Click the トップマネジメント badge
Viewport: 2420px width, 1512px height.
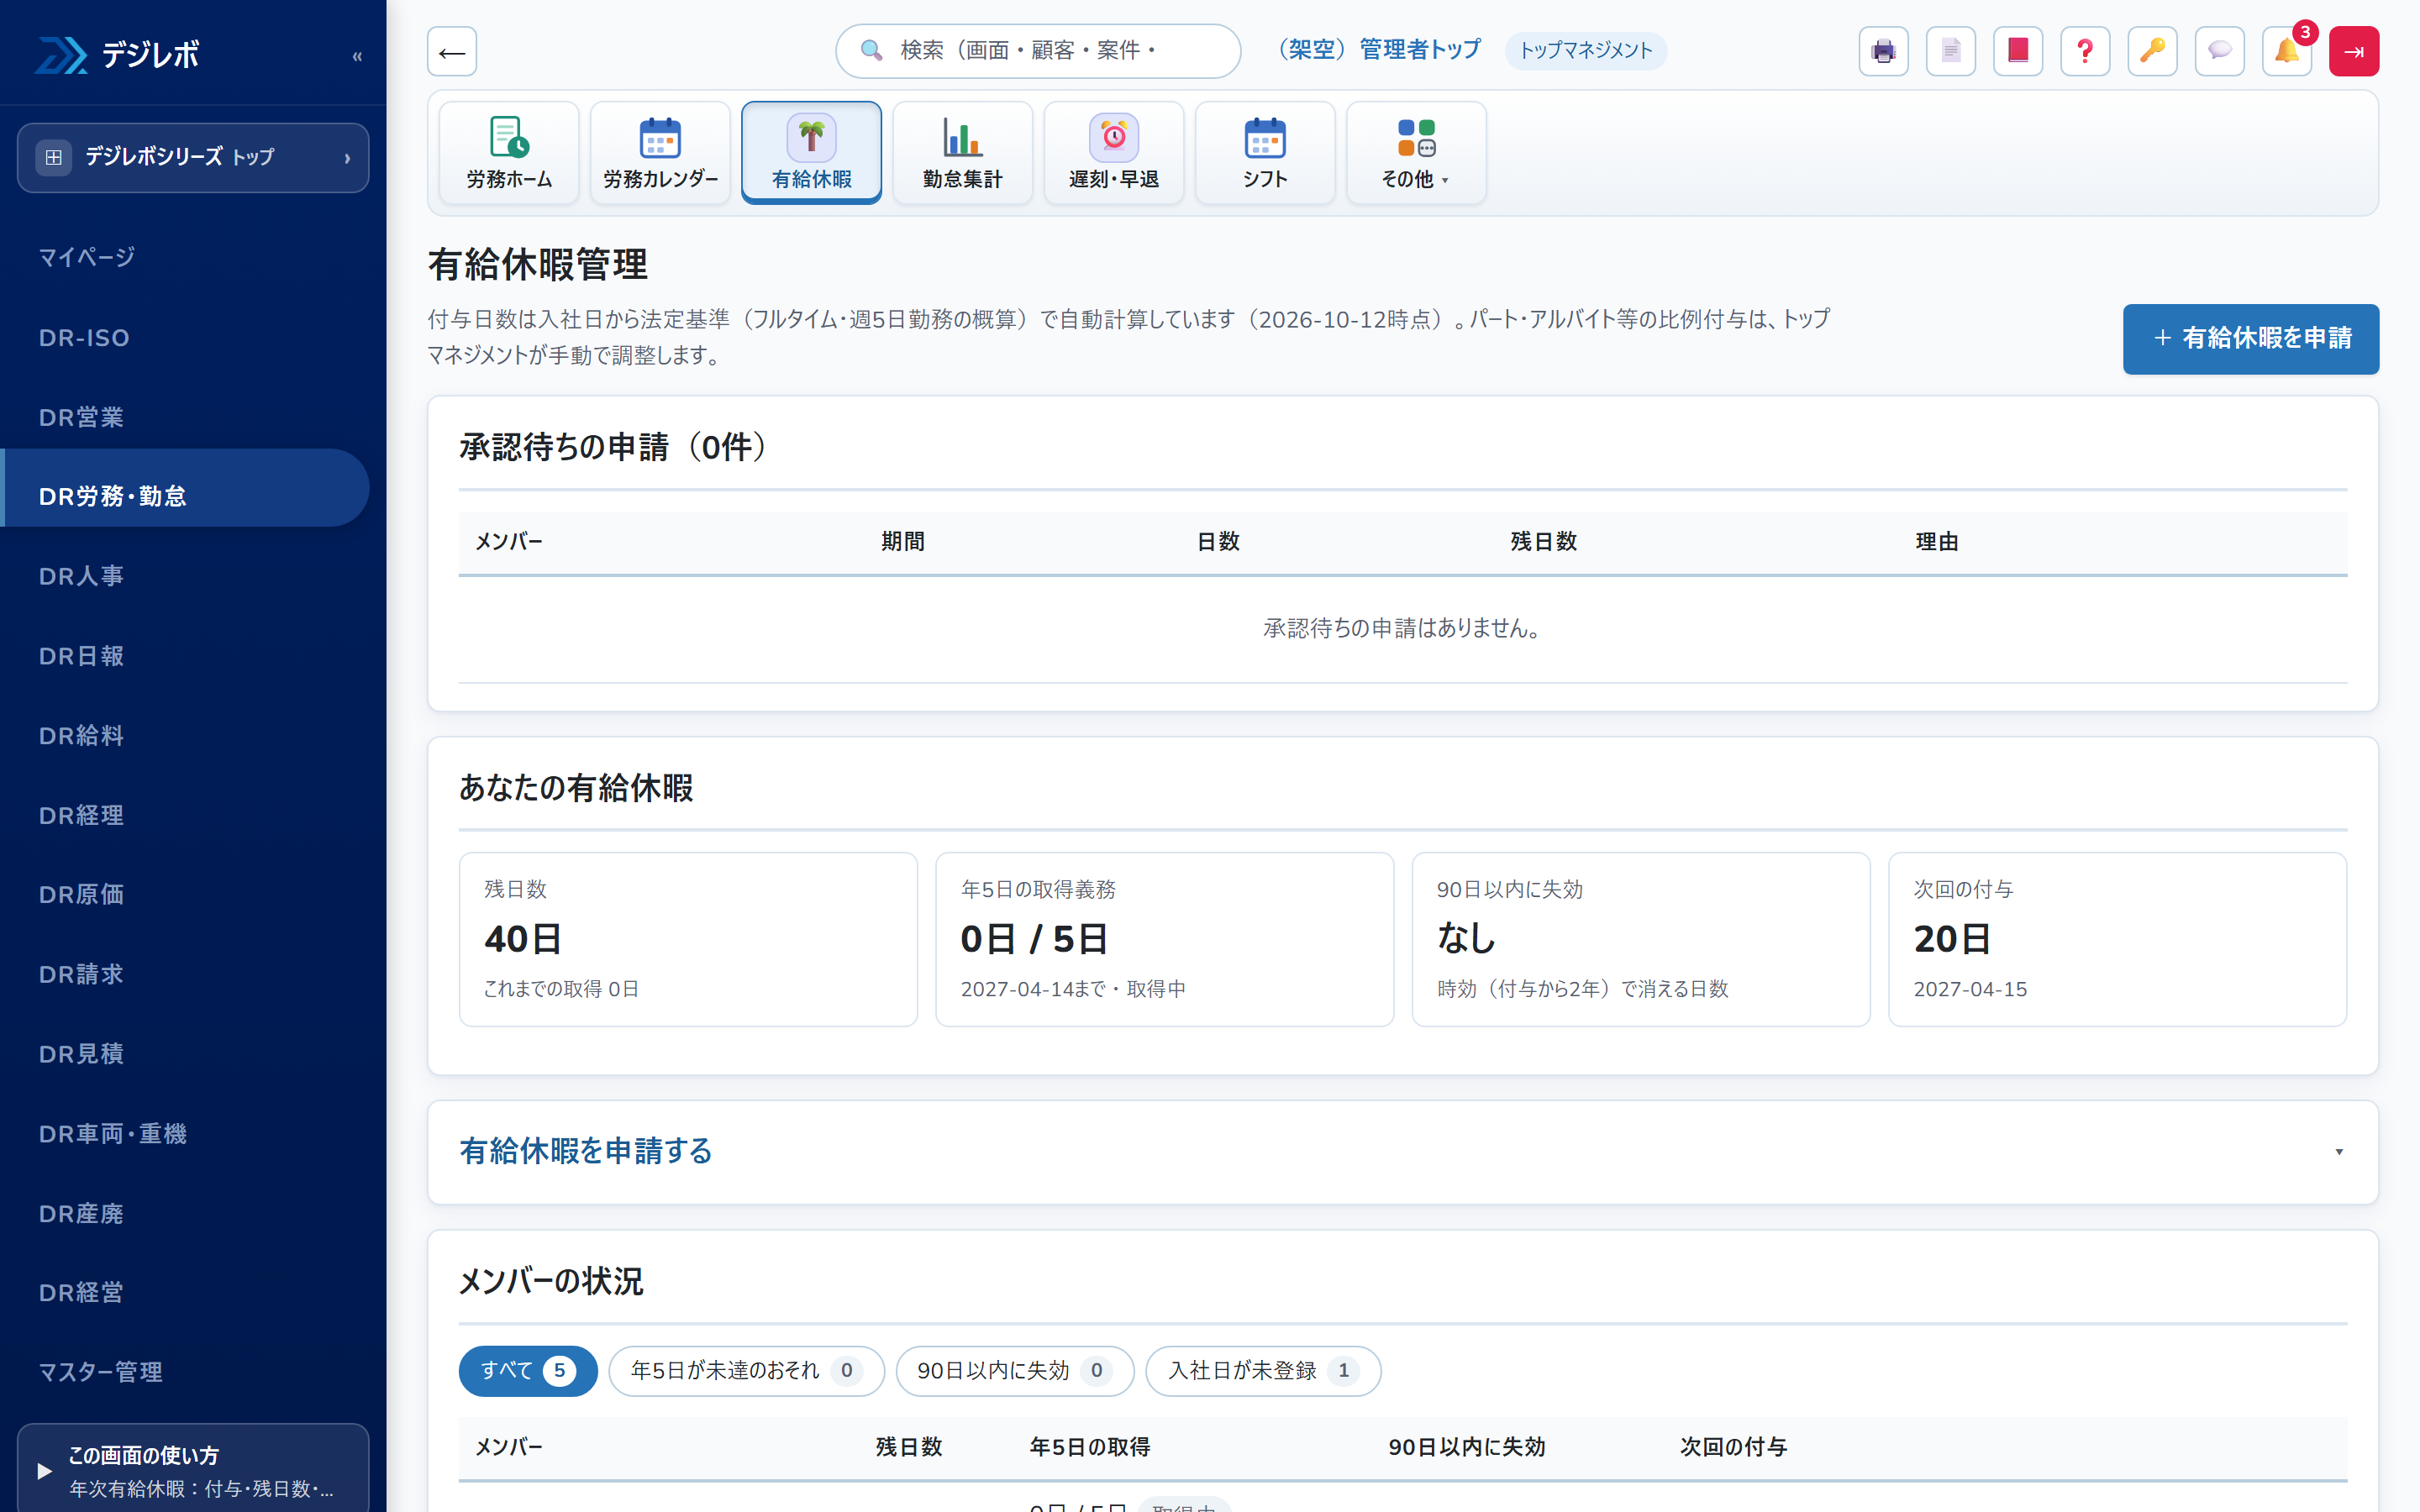(1585, 50)
